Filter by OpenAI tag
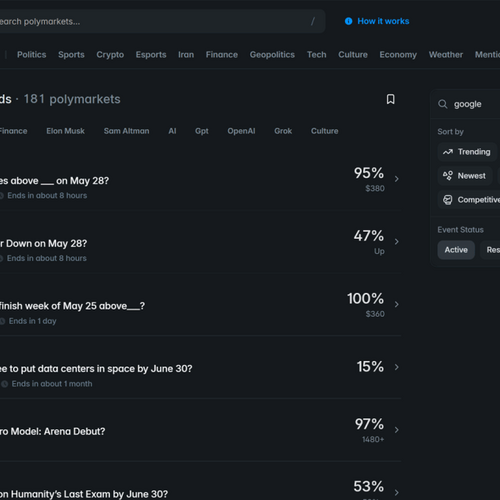500x500 pixels. tap(241, 131)
